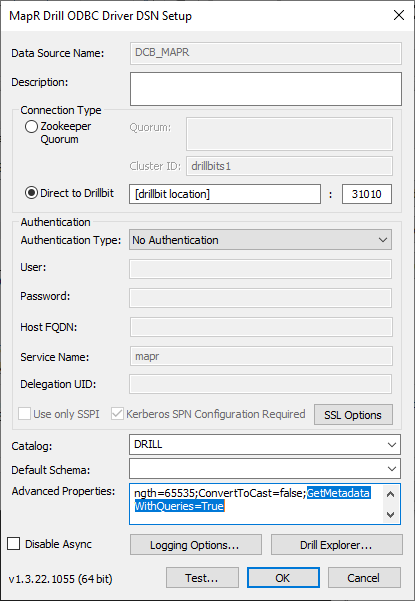The height and width of the screenshot is (601, 415).
Task: Close the DSN Setup dialog window
Action: point(399,15)
